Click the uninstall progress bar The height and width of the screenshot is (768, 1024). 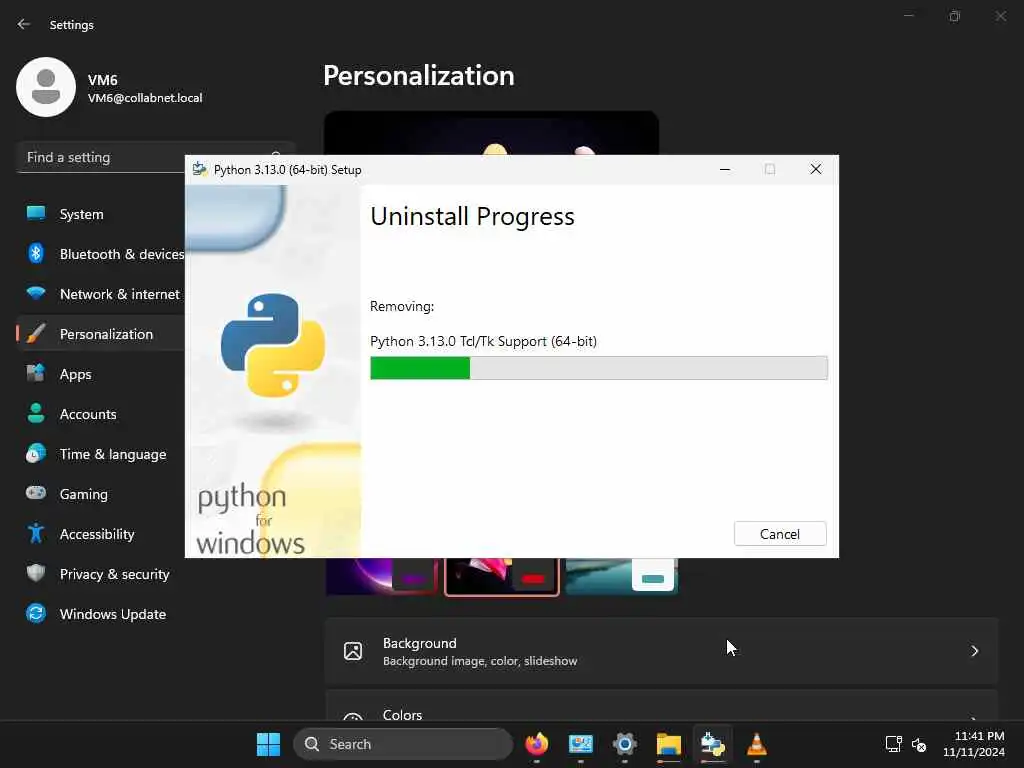(x=599, y=368)
